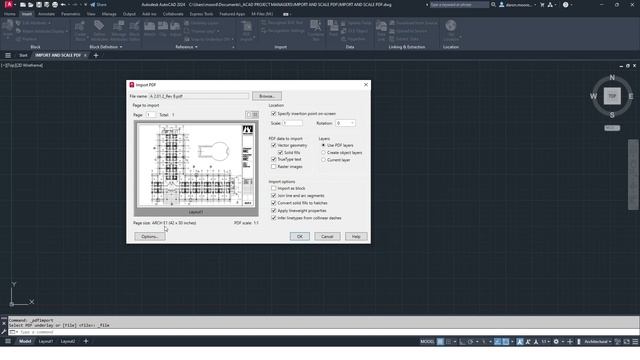Open the AutoCAD application menu
Image resolution: width=640 pixels, height=360 pixels.
pos(9,4)
